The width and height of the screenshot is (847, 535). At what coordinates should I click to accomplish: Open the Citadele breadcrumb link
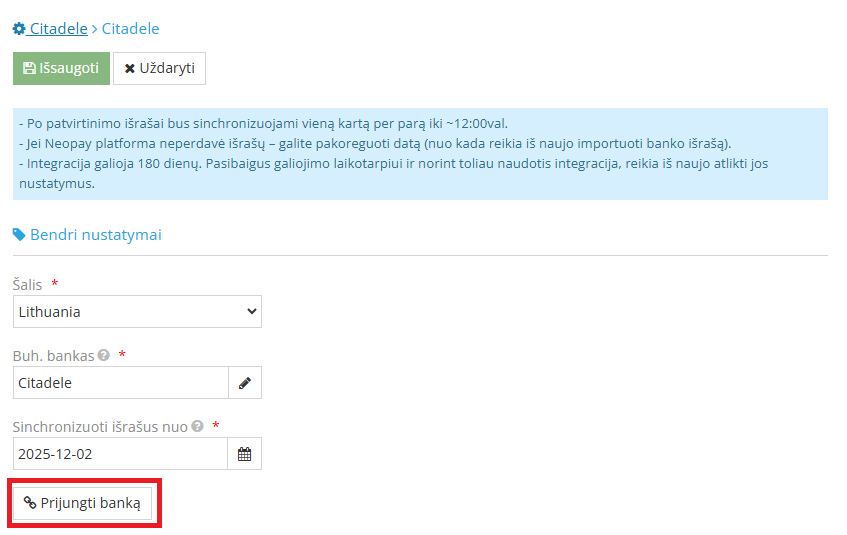coord(58,29)
